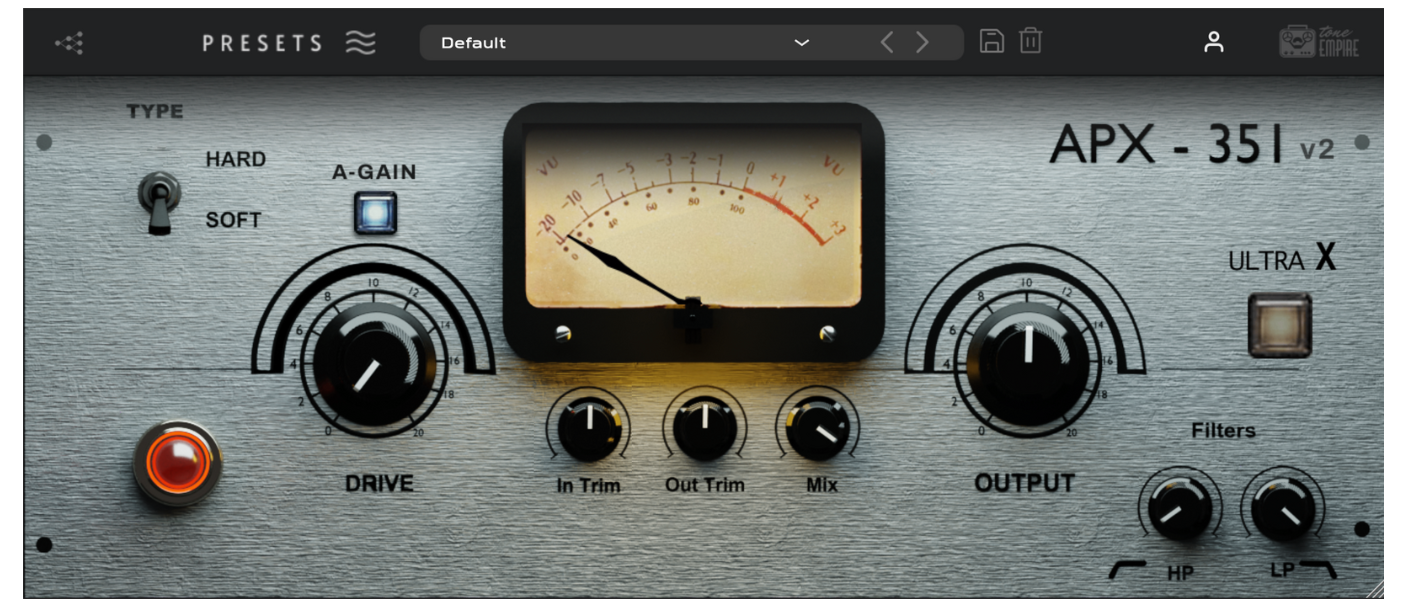Go to previous preset with left arrow
The image size is (1412, 607).
pyautogui.click(x=886, y=42)
